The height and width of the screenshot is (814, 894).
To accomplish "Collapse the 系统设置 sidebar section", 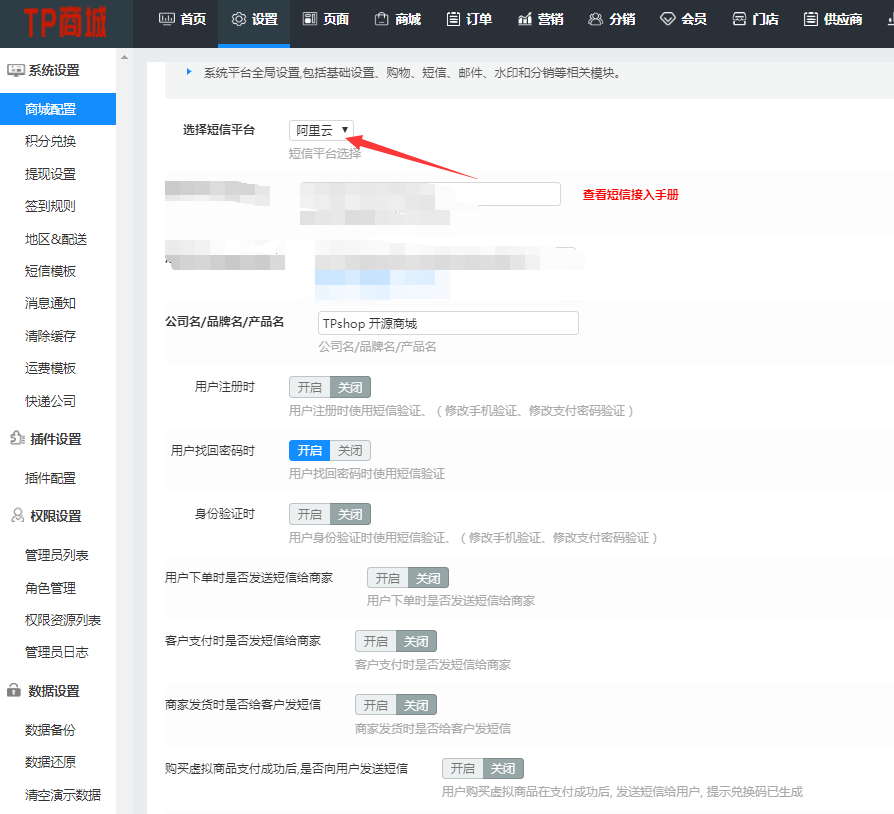I will [53, 71].
